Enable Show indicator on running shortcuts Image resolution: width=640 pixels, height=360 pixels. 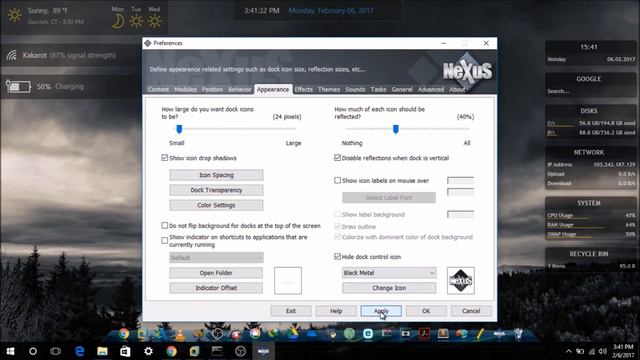tap(164, 240)
